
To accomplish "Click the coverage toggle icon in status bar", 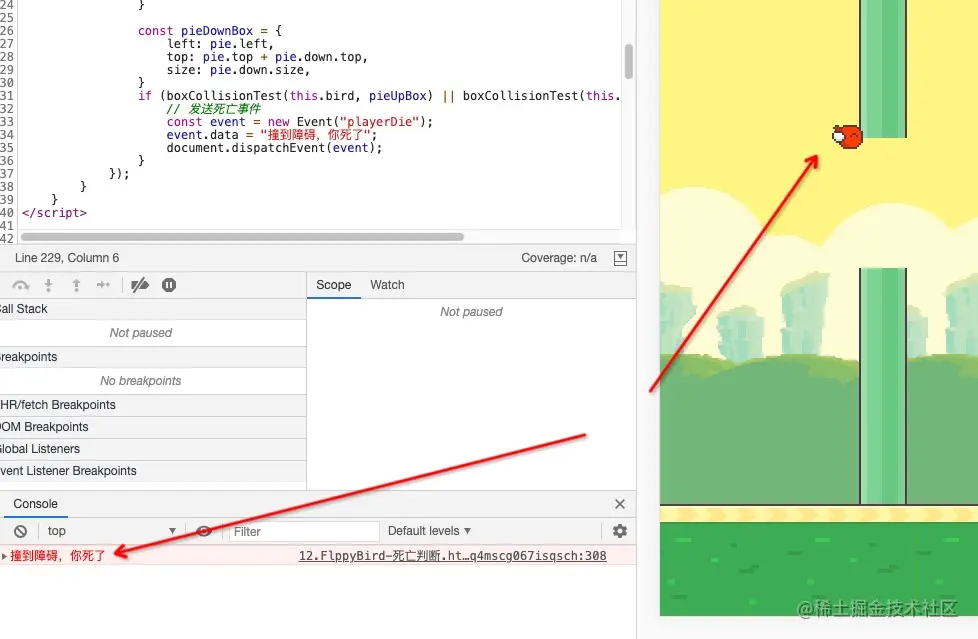I will 620,258.
